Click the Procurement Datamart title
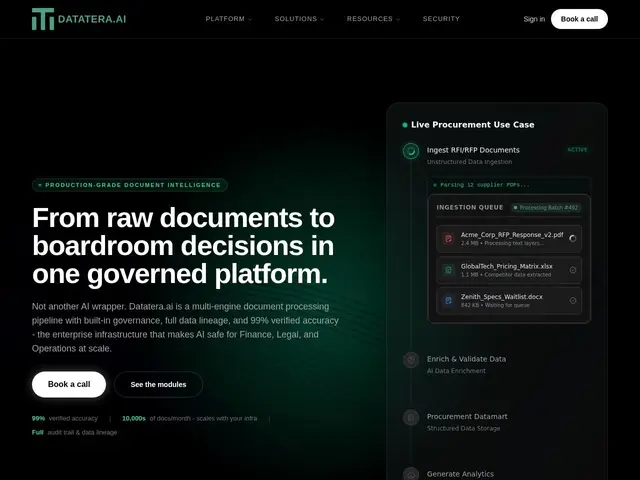This screenshot has height=480, width=640. pos(467,416)
